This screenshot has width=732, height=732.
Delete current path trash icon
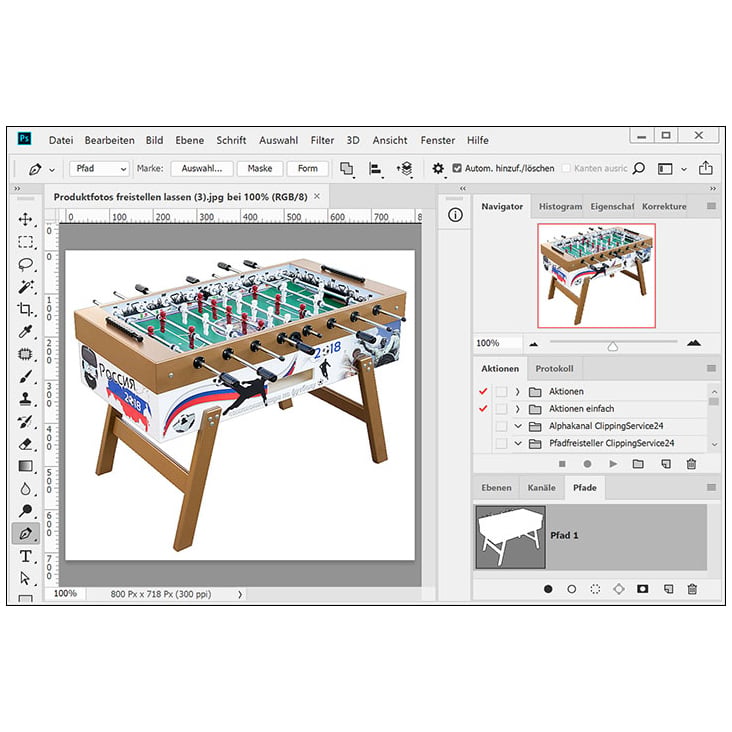click(692, 589)
